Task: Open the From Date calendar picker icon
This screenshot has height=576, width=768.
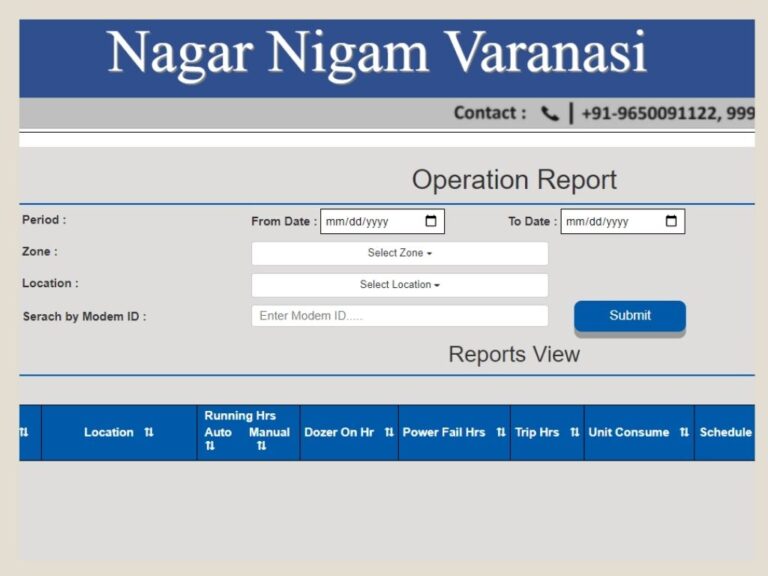Action: coord(431,221)
